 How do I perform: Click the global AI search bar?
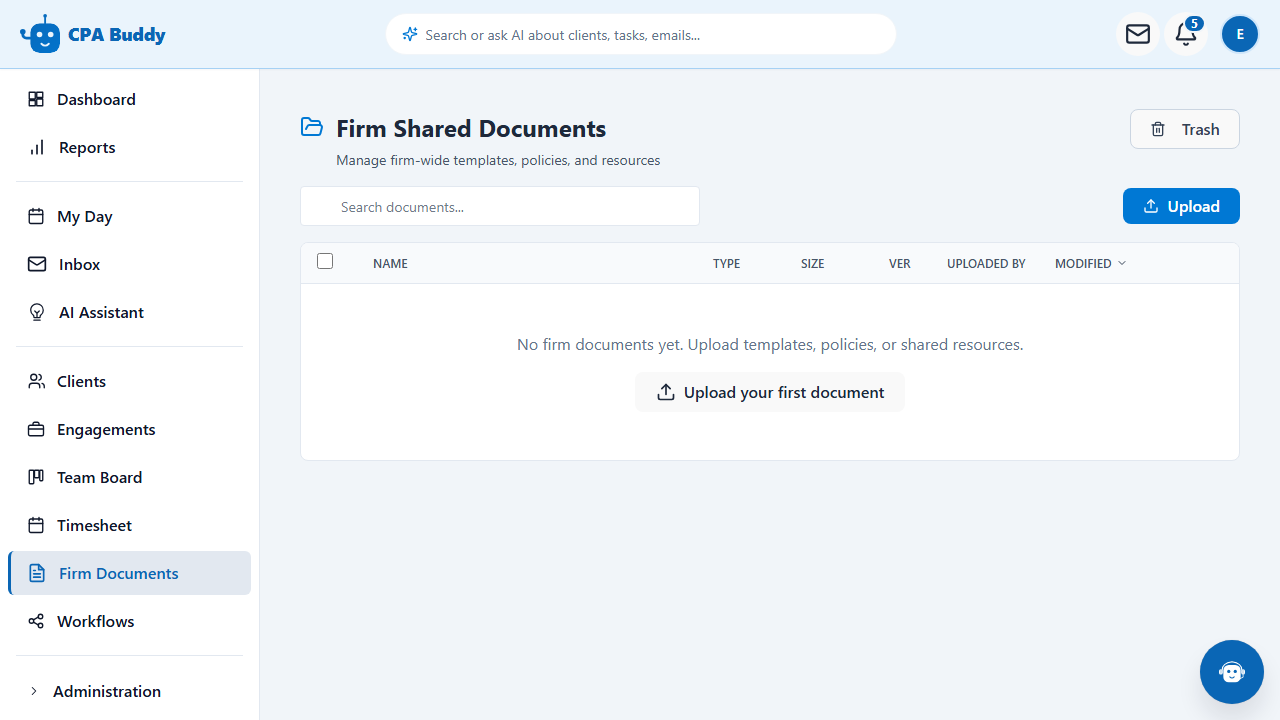click(x=641, y=34)
